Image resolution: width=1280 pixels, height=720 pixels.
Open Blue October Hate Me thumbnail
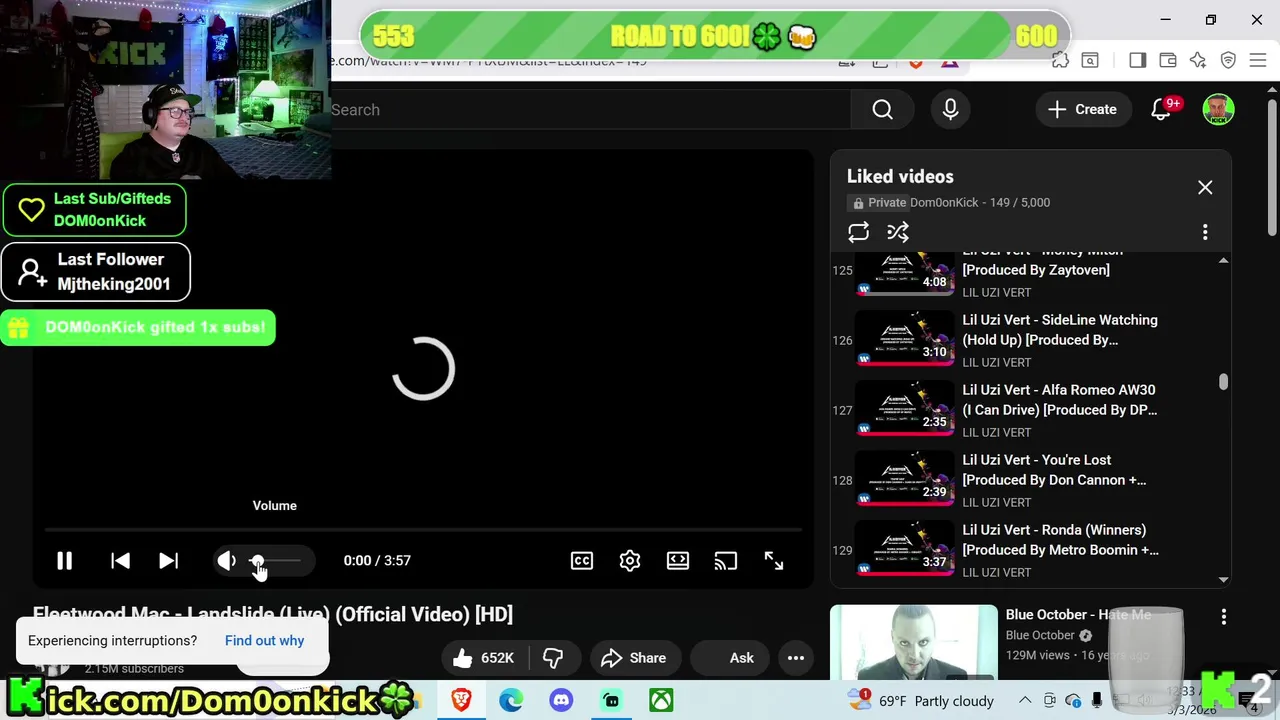(914, 642)
